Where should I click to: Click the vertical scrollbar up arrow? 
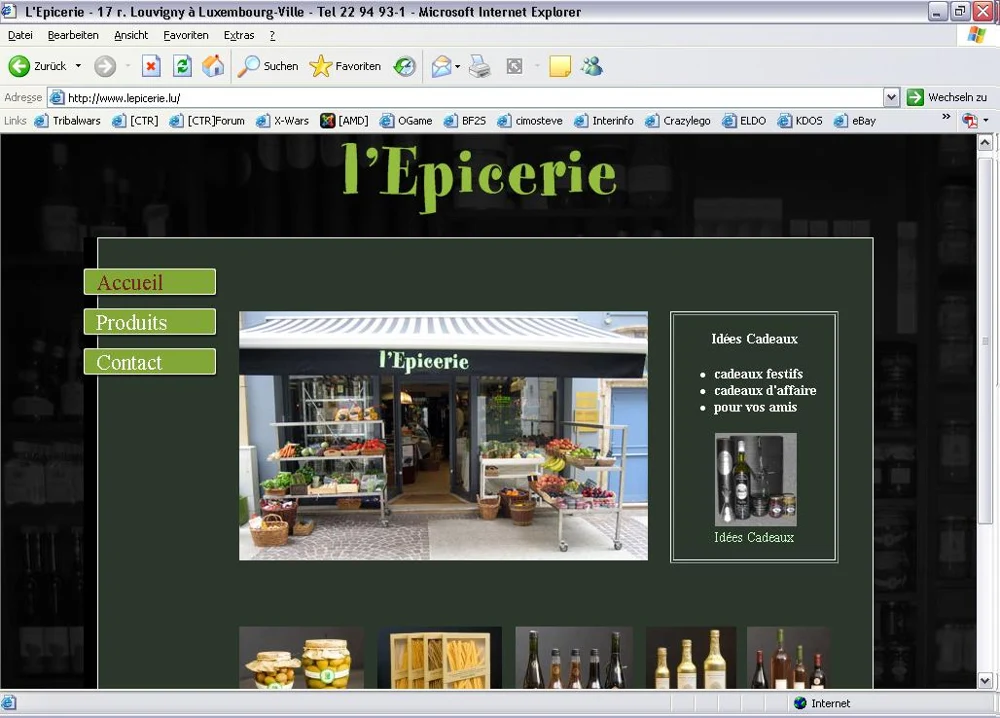click(x=985, y=143)
